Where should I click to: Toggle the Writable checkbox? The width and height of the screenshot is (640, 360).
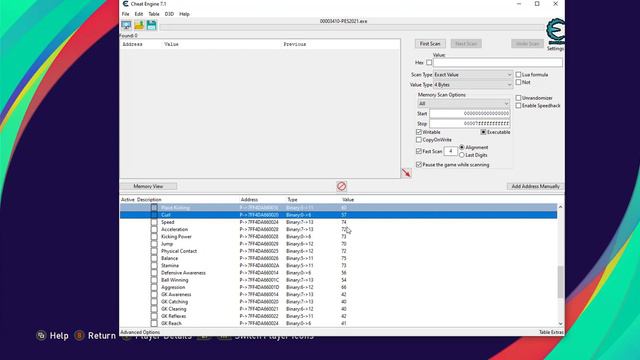[419, 132]
